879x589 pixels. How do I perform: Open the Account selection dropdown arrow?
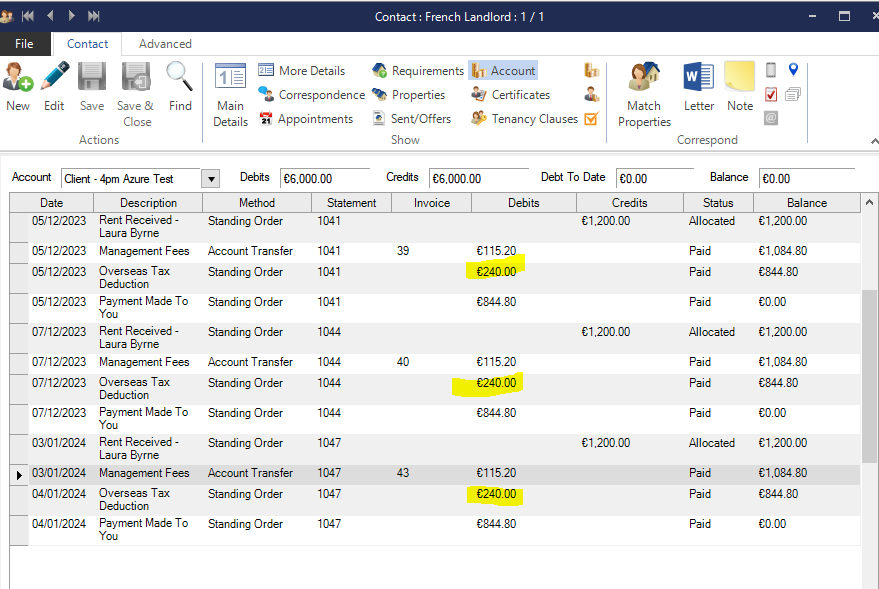[210, 179]
